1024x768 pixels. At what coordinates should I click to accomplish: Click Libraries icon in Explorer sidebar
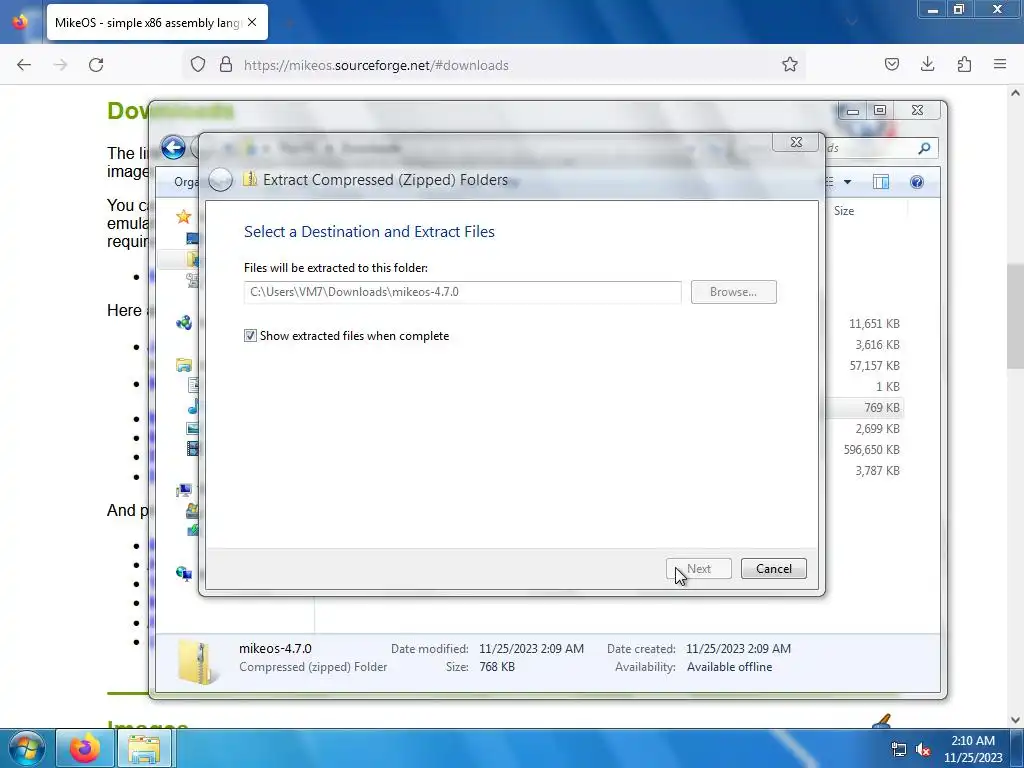(184, 364)
